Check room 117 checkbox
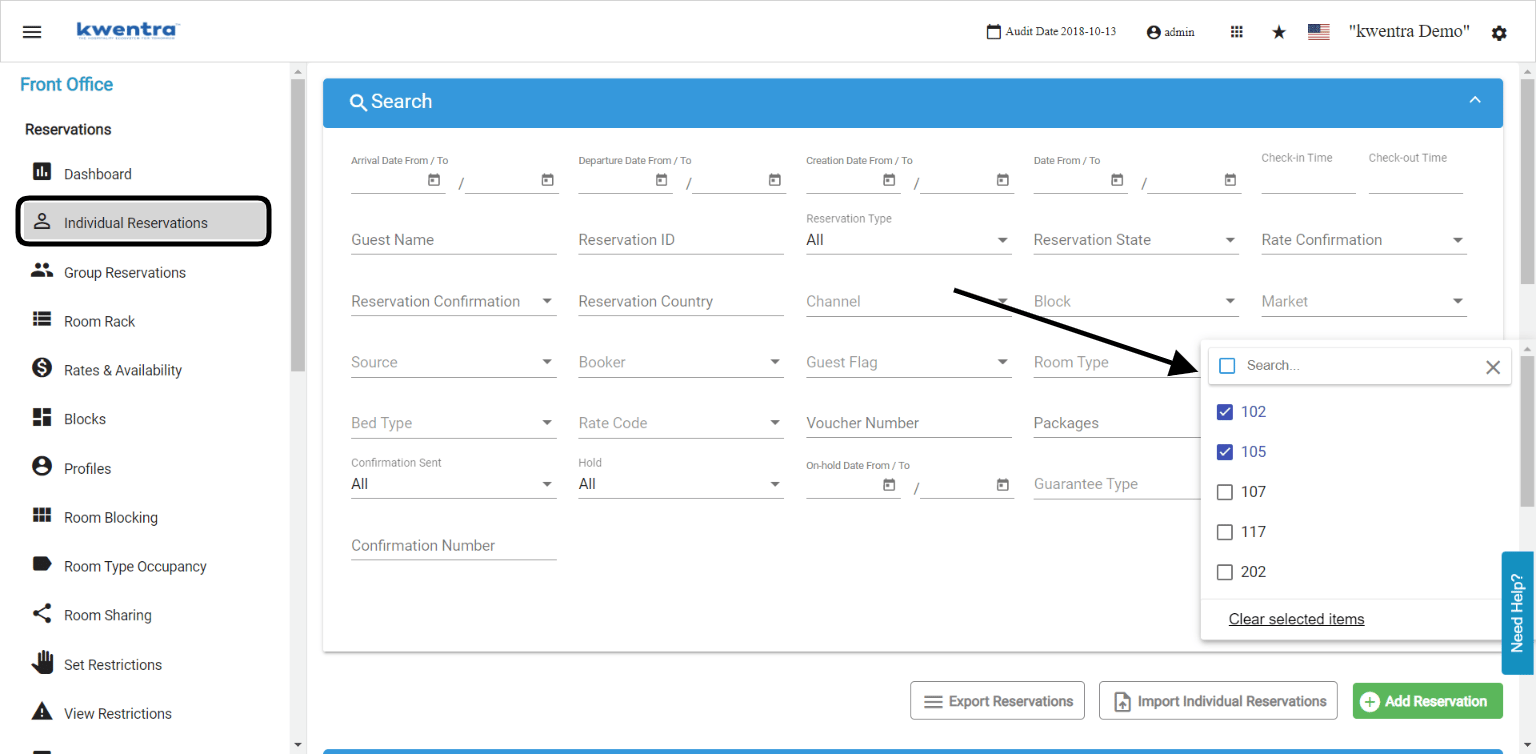1536x754 pixels. (x=1224, y=532)
